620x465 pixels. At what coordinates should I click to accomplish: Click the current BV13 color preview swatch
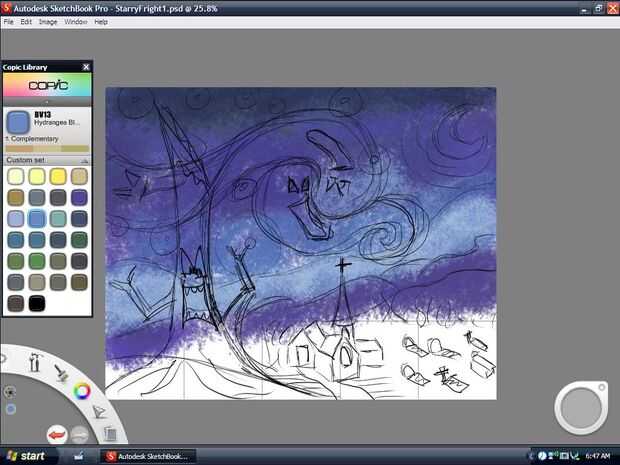(x=18, y=122)
